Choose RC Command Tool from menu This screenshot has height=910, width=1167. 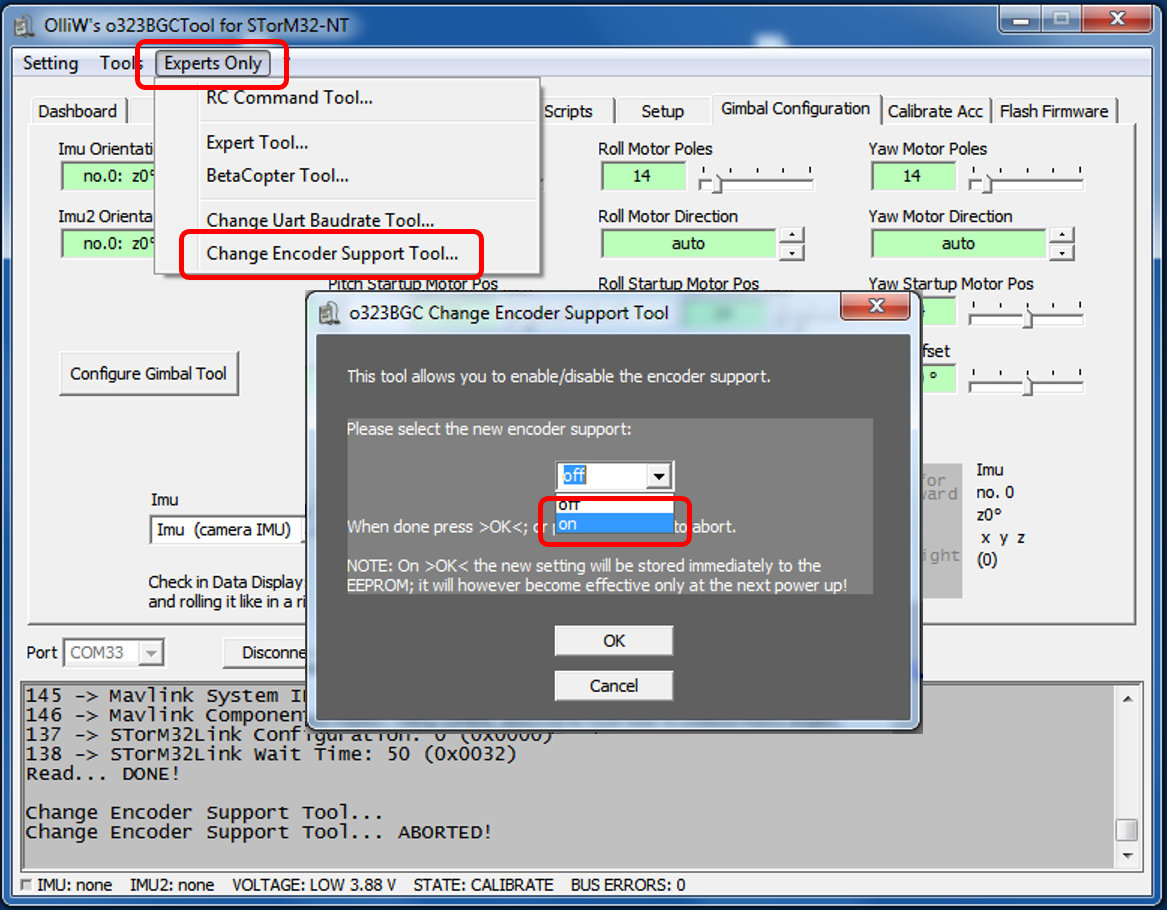289,98
